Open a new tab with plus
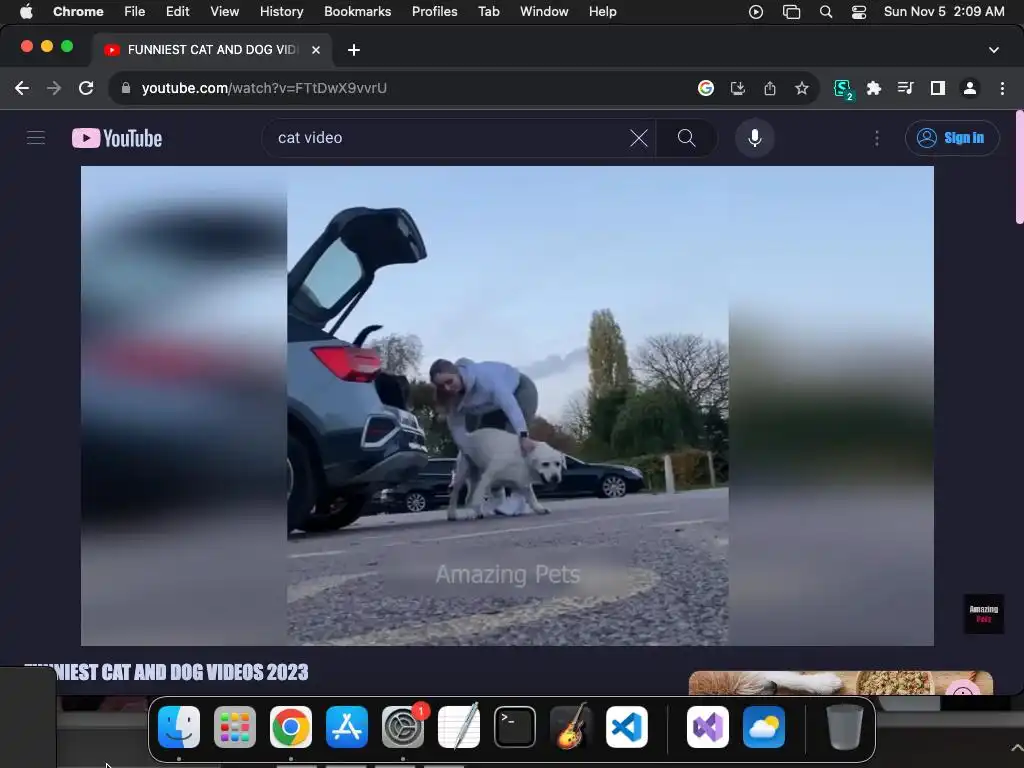Image resolution: width=1024 pixels, height=768 pixels. coord(354,50)
